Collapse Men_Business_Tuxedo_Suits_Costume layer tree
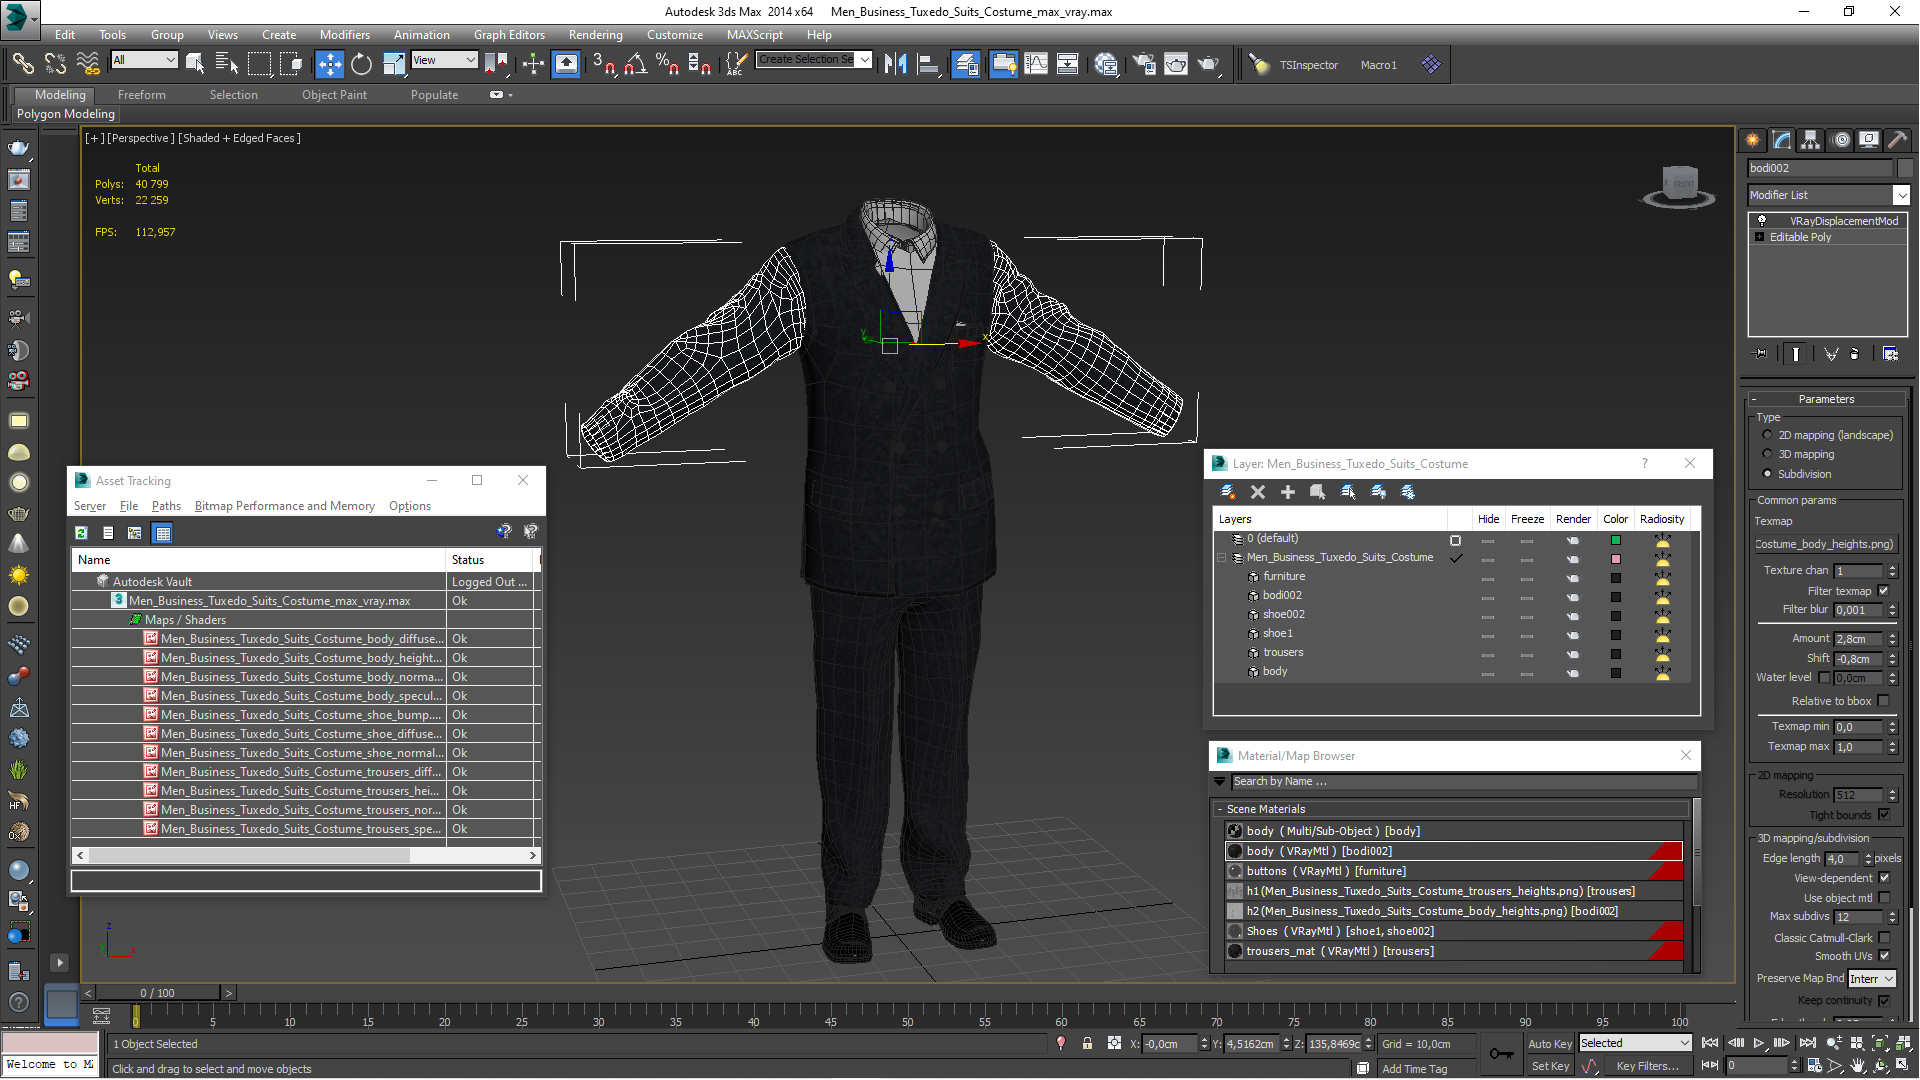The width and height of the screenshot is (1920, 1080). (1221, 558)
